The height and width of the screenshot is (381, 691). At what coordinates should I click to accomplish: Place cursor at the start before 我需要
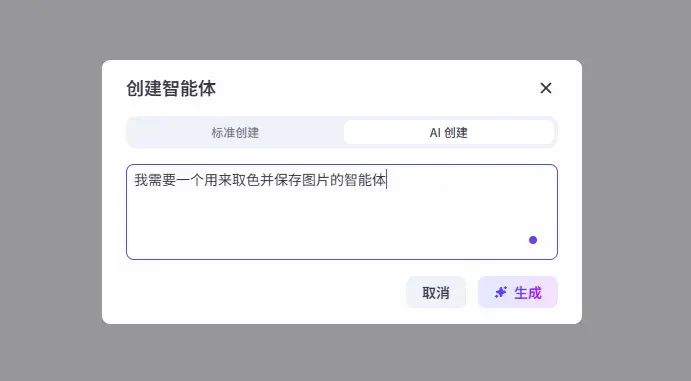pyautogui.click(x=134, y=180)
